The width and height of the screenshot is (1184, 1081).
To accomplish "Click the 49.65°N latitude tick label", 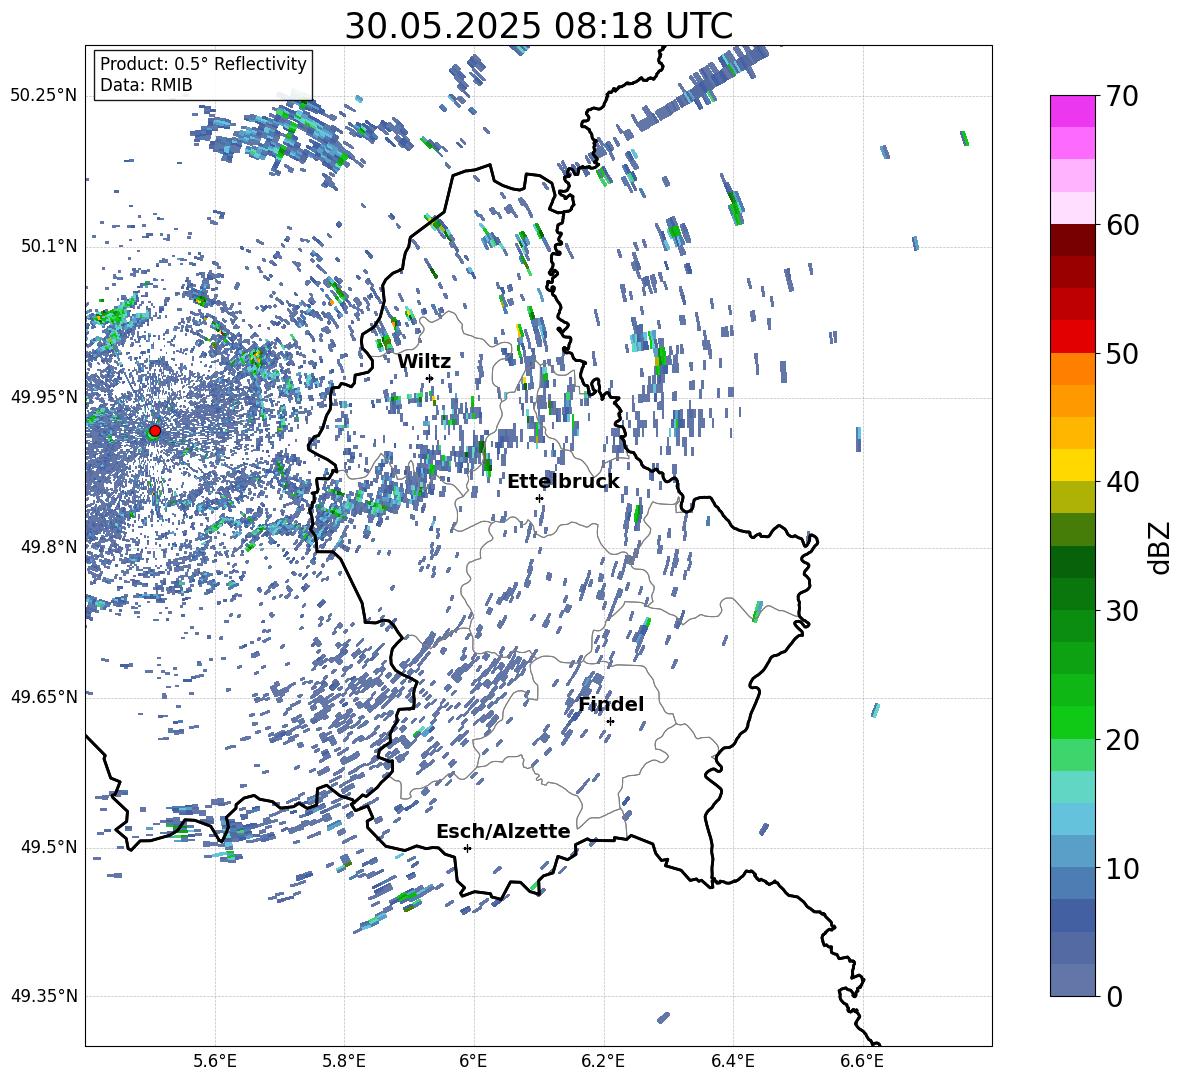I will pyautogui.click(x=44, y=696).
